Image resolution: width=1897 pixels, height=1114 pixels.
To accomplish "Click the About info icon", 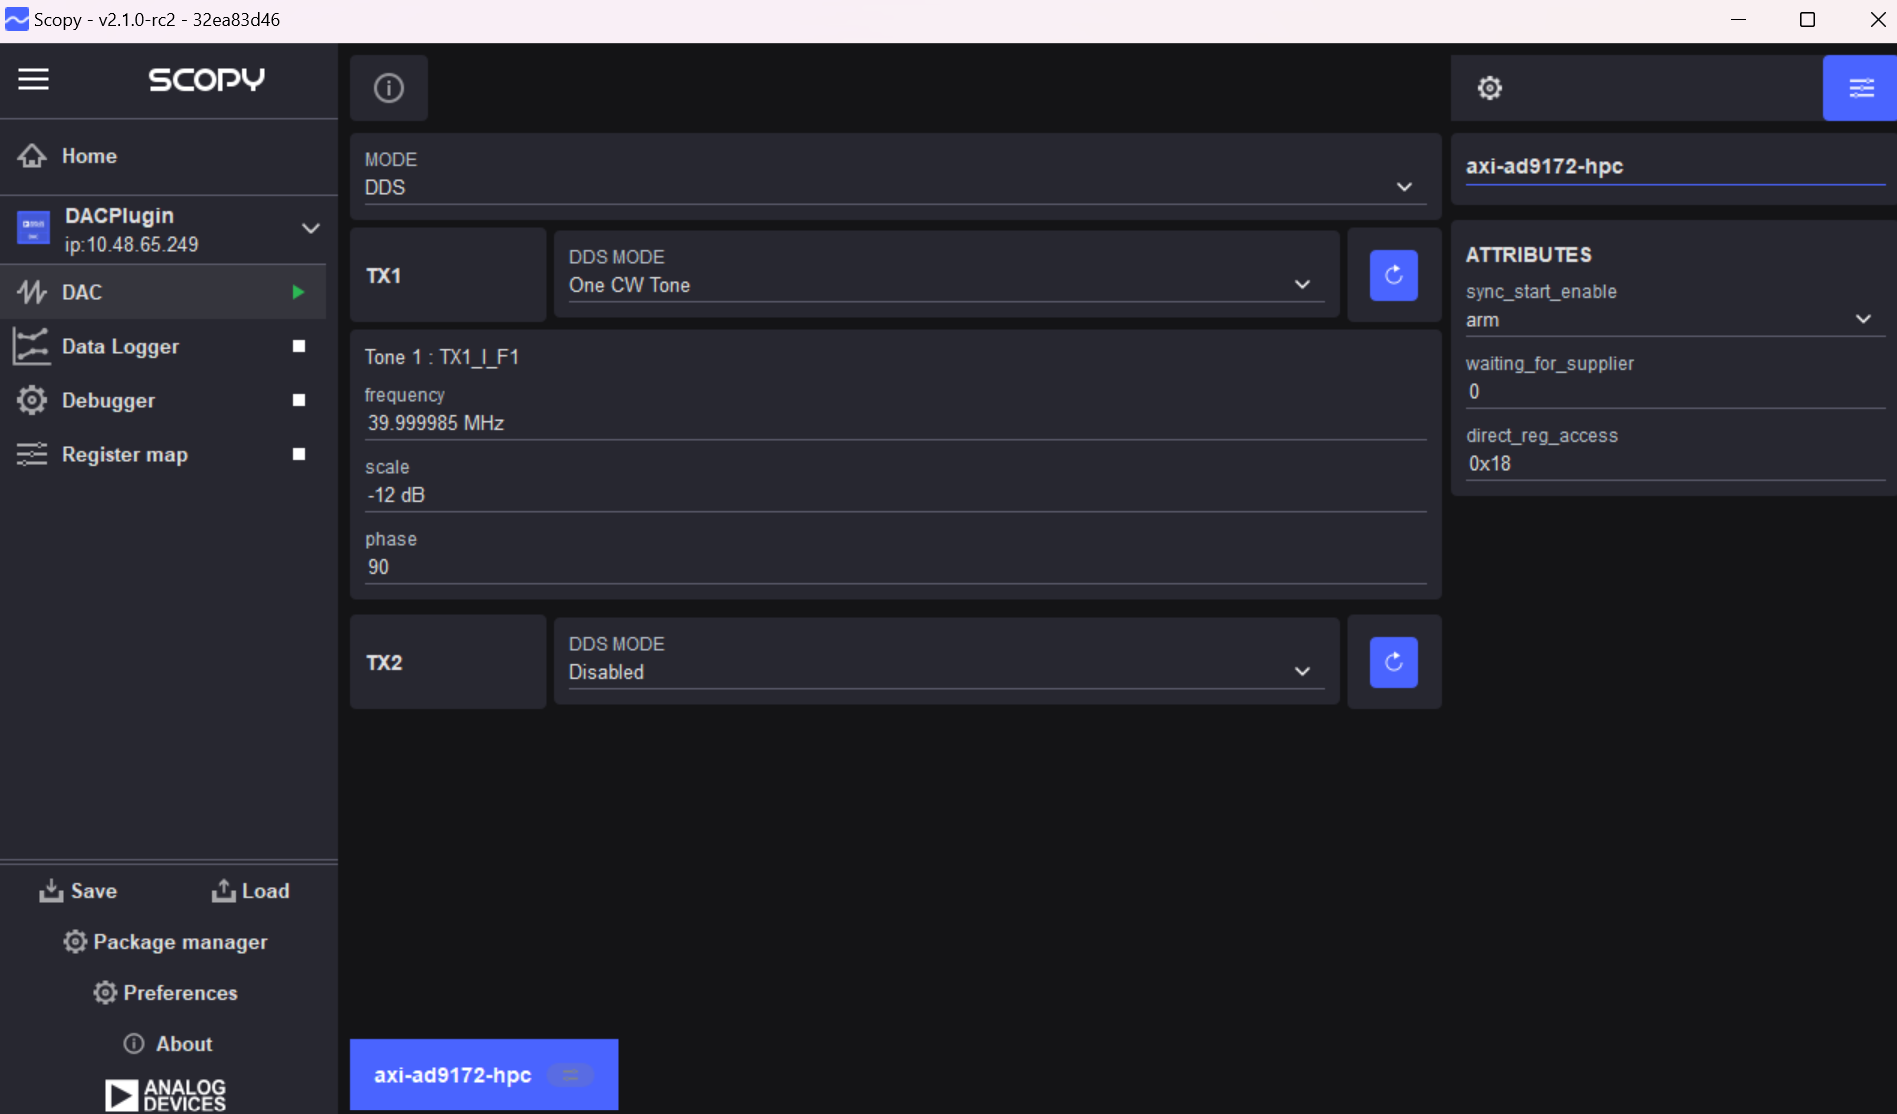I will pos(134,1044).
